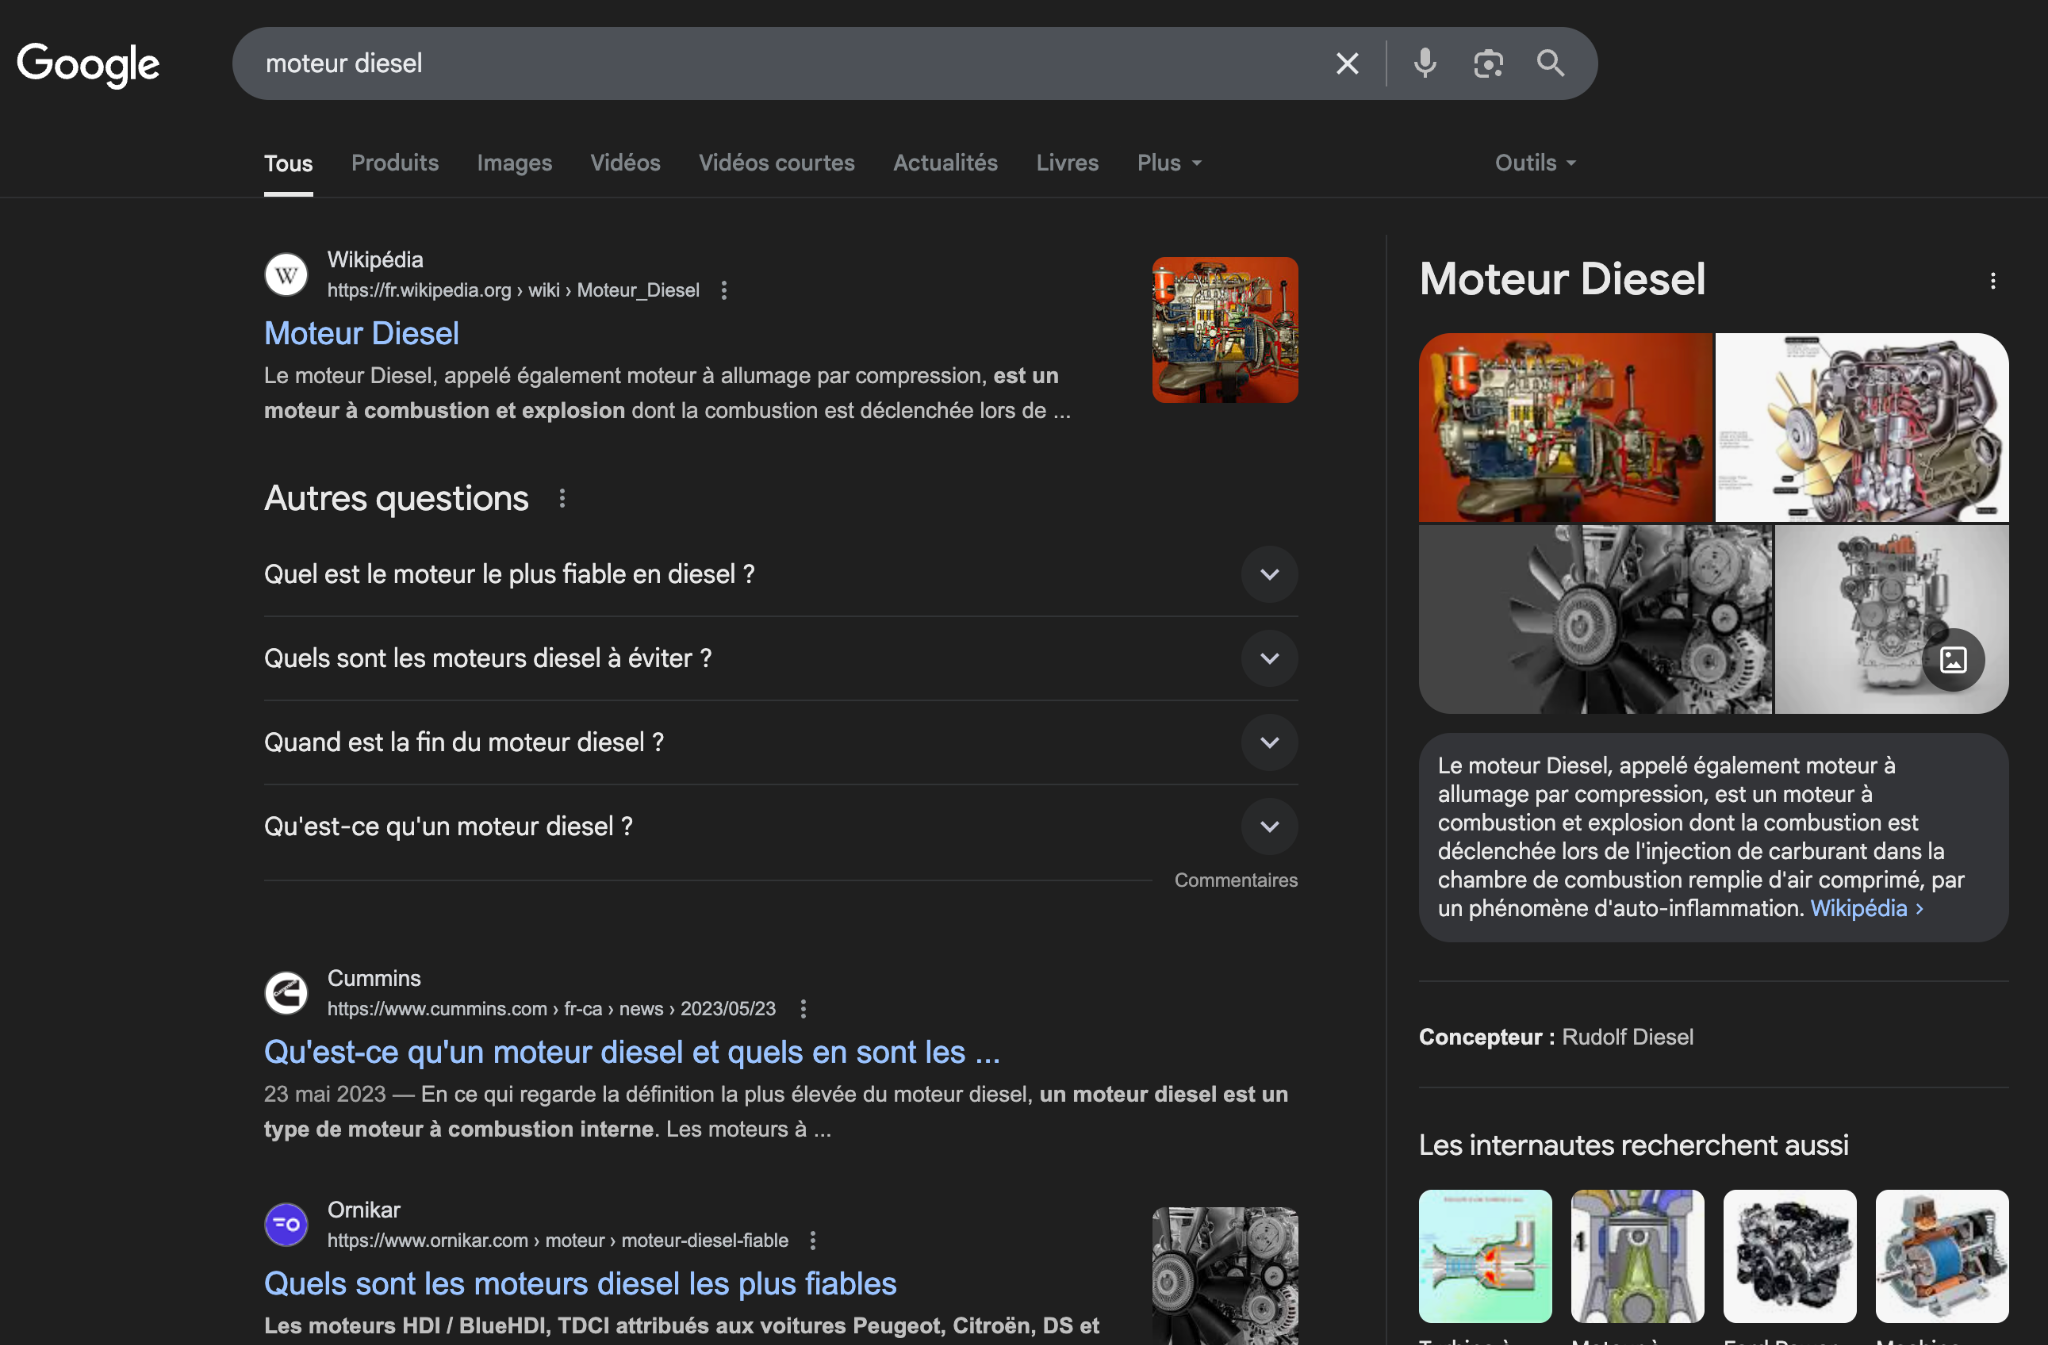Screen dimensions: 2048x1345
Task: Switch to the Images tab
Action: coord(514,163)
